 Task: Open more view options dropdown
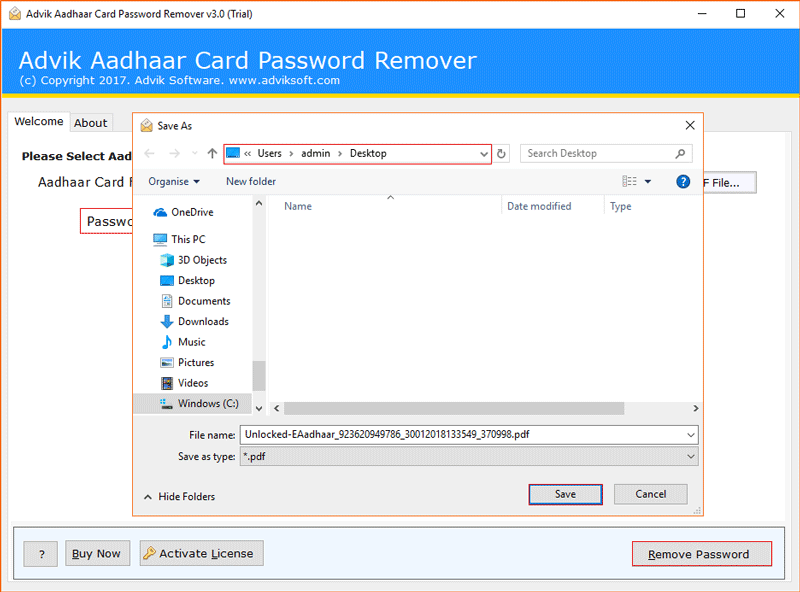648,181
